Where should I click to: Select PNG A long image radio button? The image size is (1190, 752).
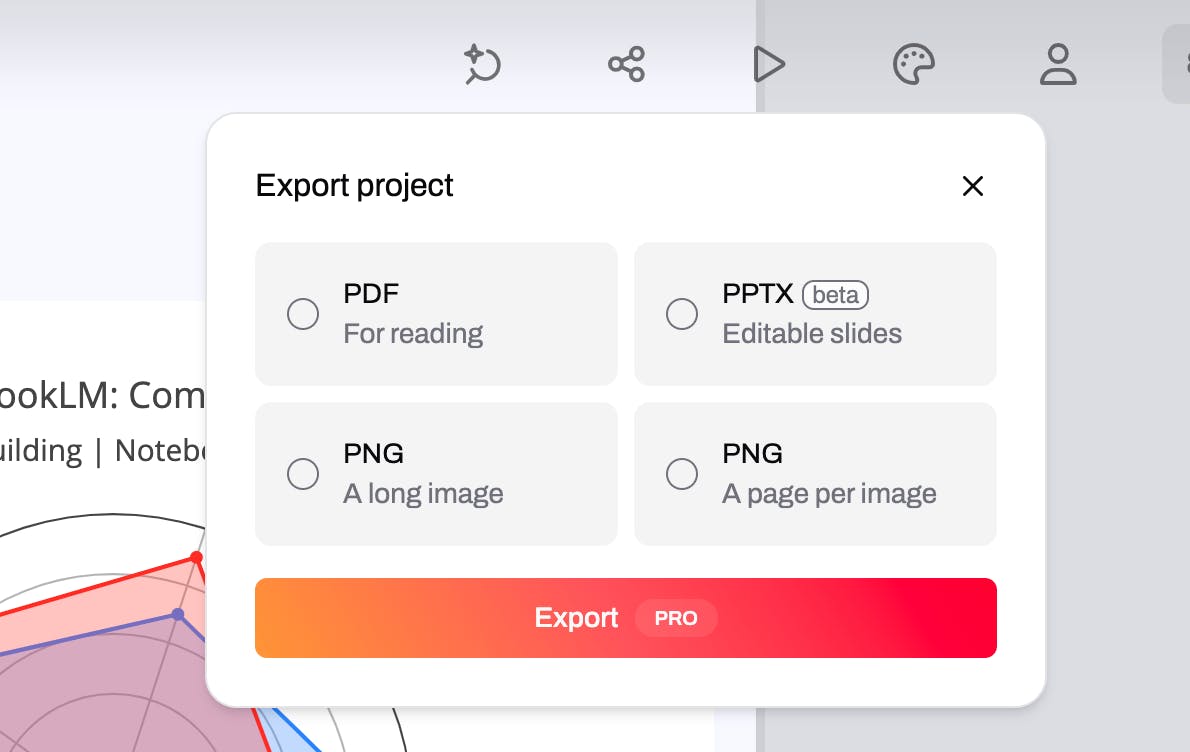[x=303, y=474]
